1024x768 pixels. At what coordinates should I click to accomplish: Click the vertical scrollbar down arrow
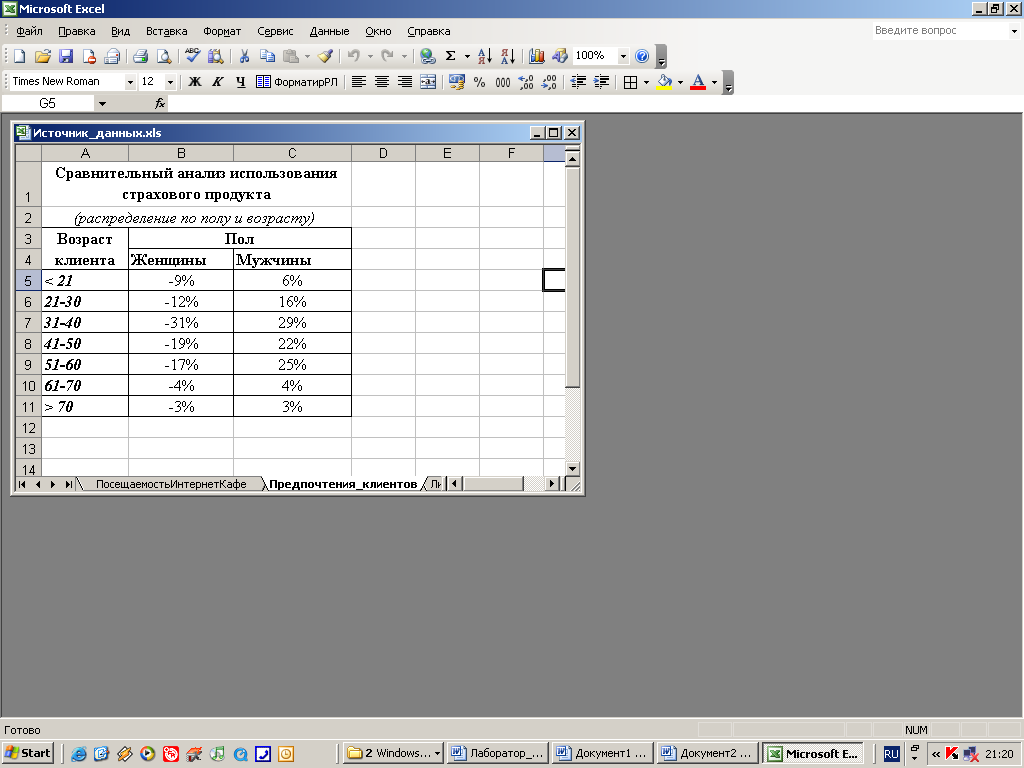coord(573,468)
